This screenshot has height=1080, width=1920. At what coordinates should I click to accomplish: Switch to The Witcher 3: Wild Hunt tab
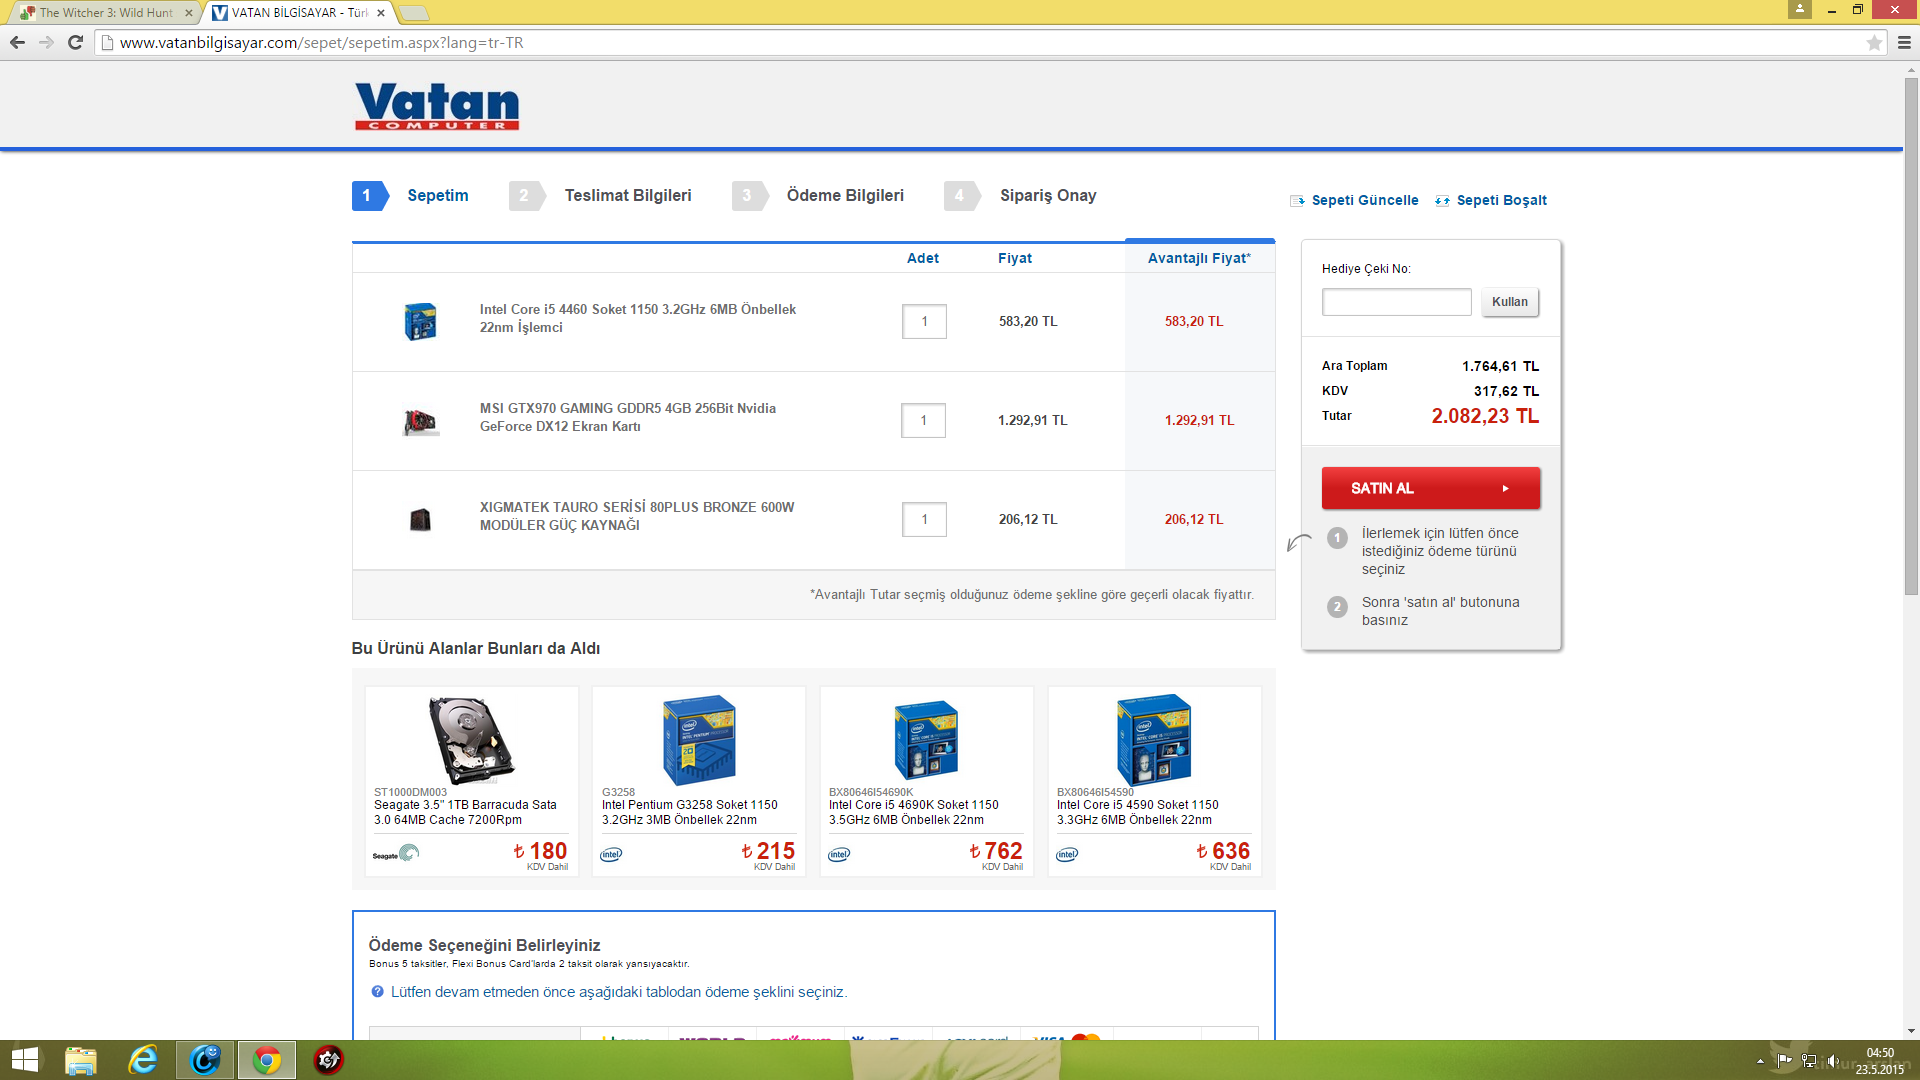[x=105, y=13]
